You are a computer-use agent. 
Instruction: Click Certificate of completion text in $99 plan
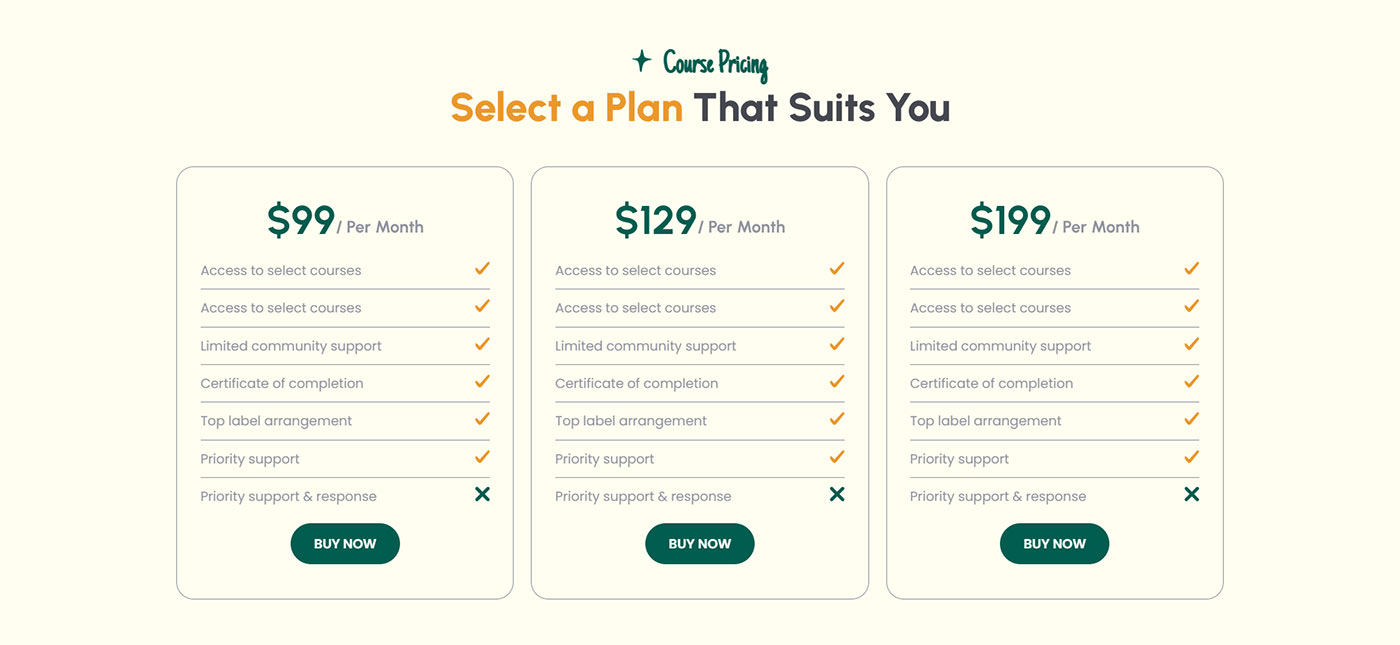coord(282,384)
